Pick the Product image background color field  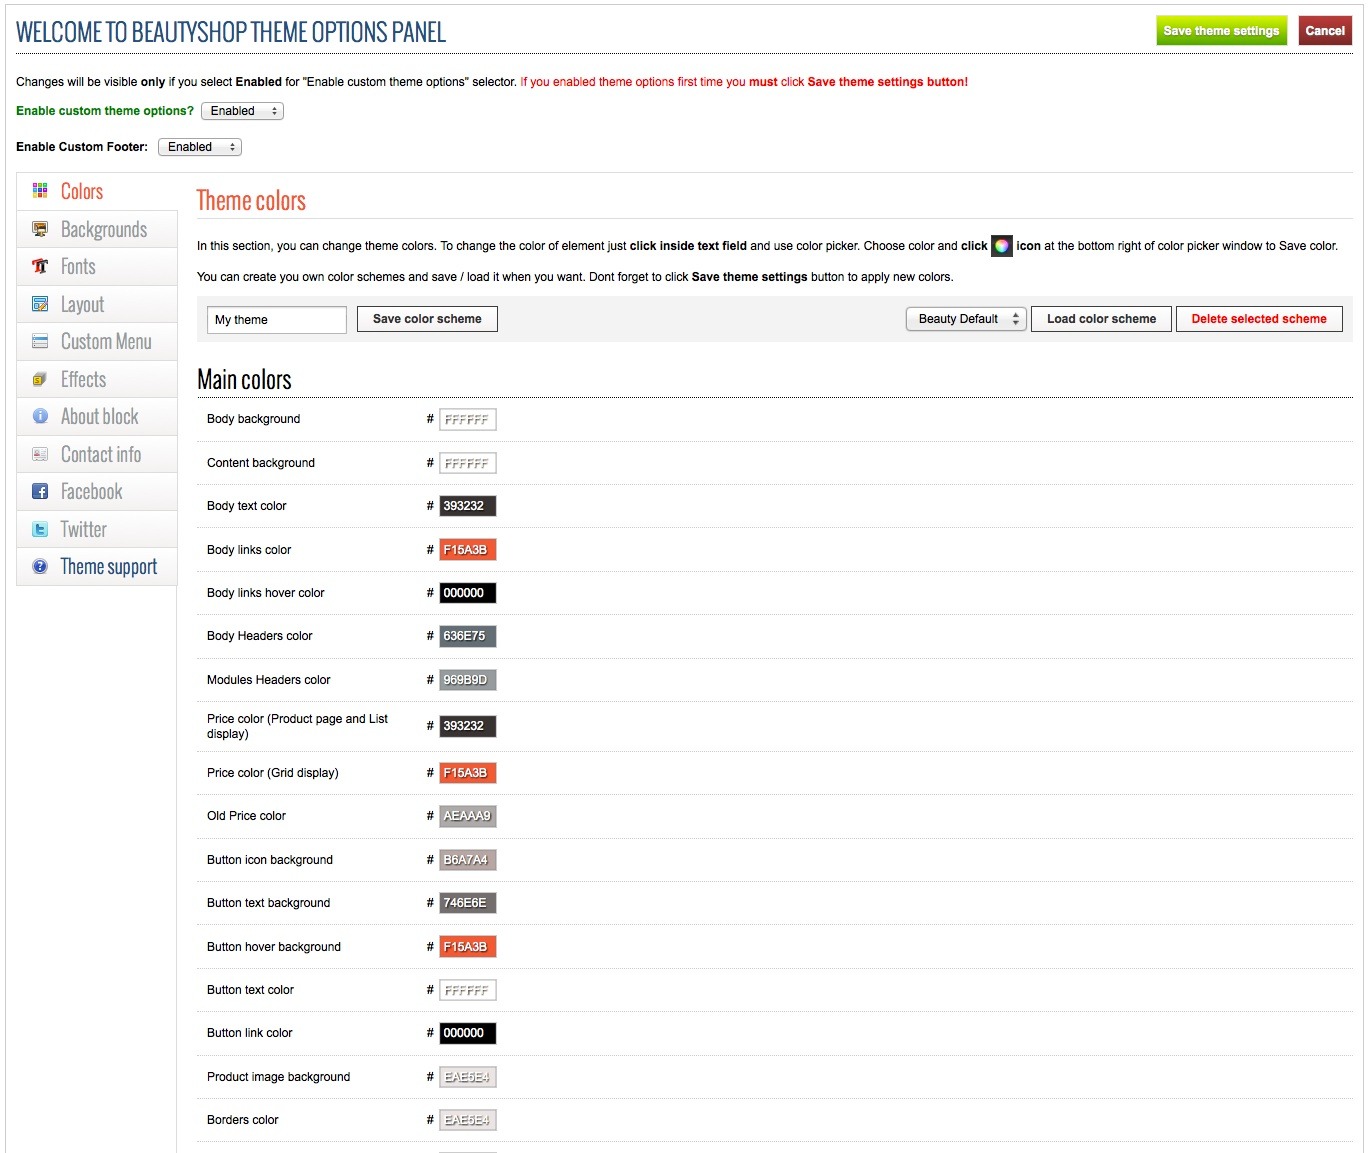point(468,1077)
